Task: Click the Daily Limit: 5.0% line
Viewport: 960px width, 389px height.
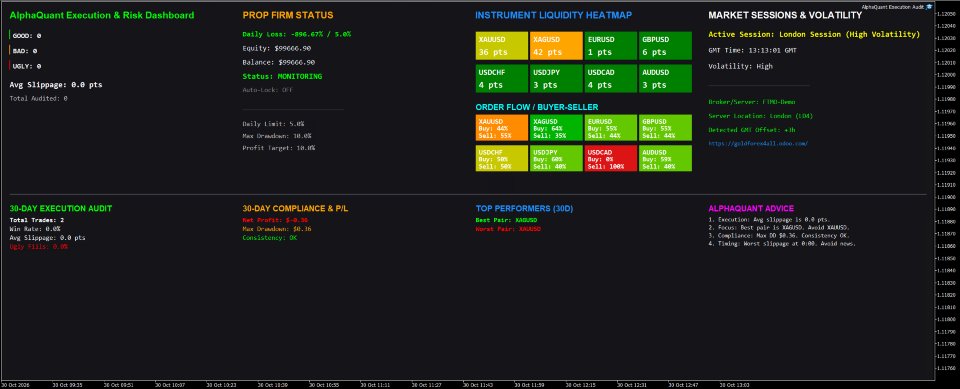Action: pyautogui.click(x=273, y=124)
